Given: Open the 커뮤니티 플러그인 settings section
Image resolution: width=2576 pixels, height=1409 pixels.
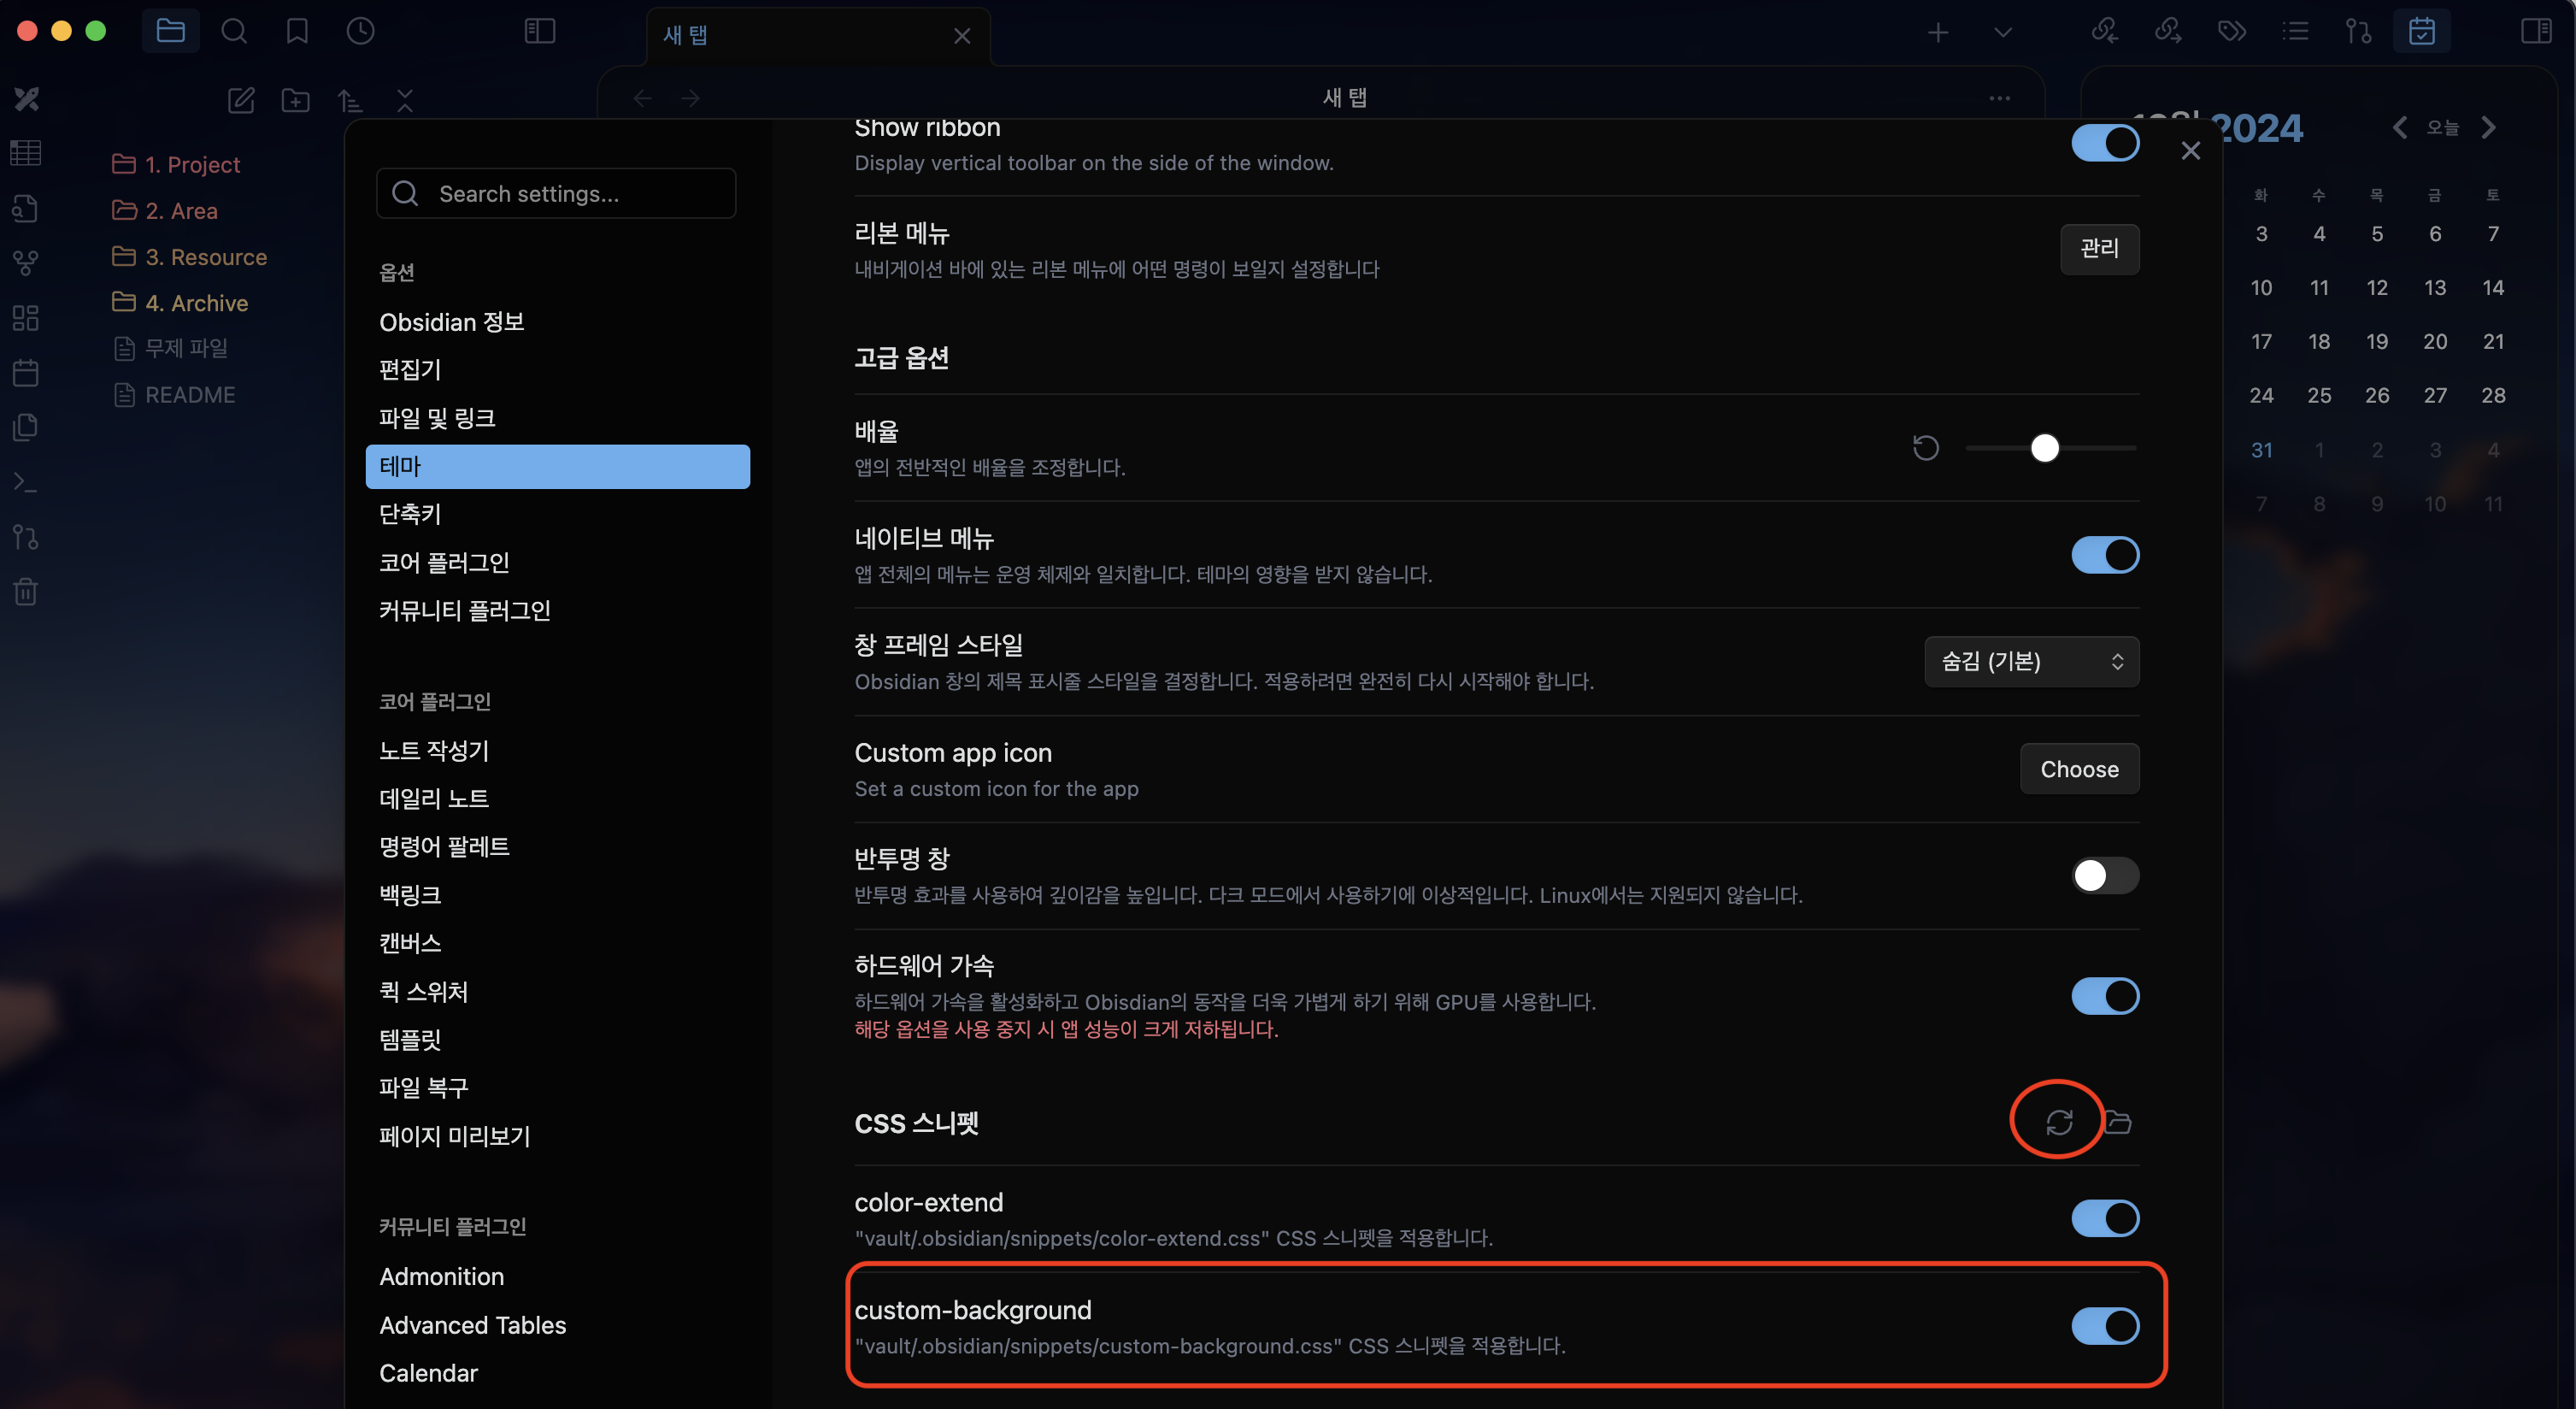Looking at the screenshot, I should (x=465, y=610).
